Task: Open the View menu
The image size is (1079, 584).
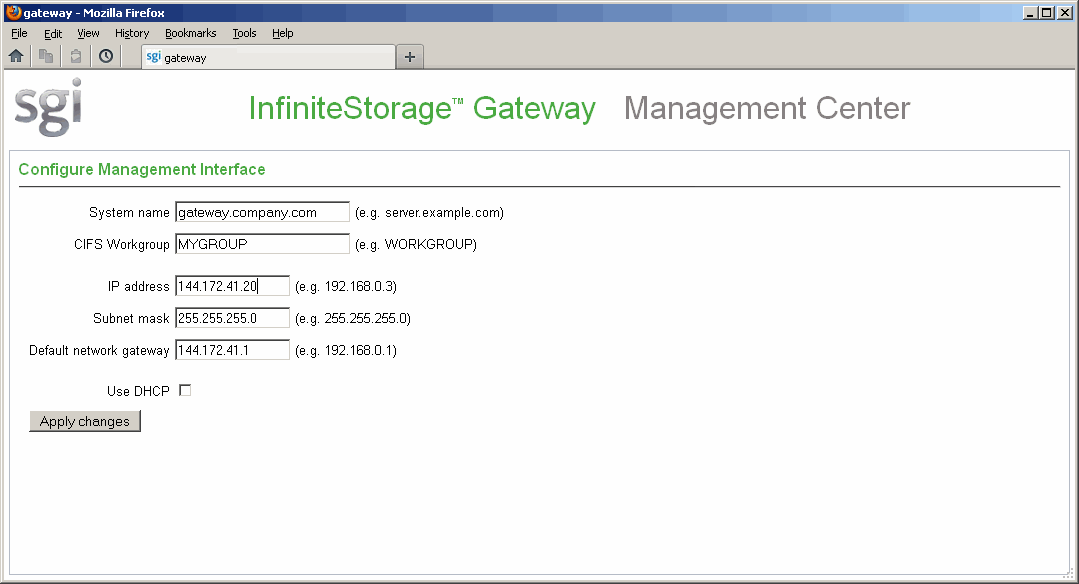Action: click(x=88, y=33)
